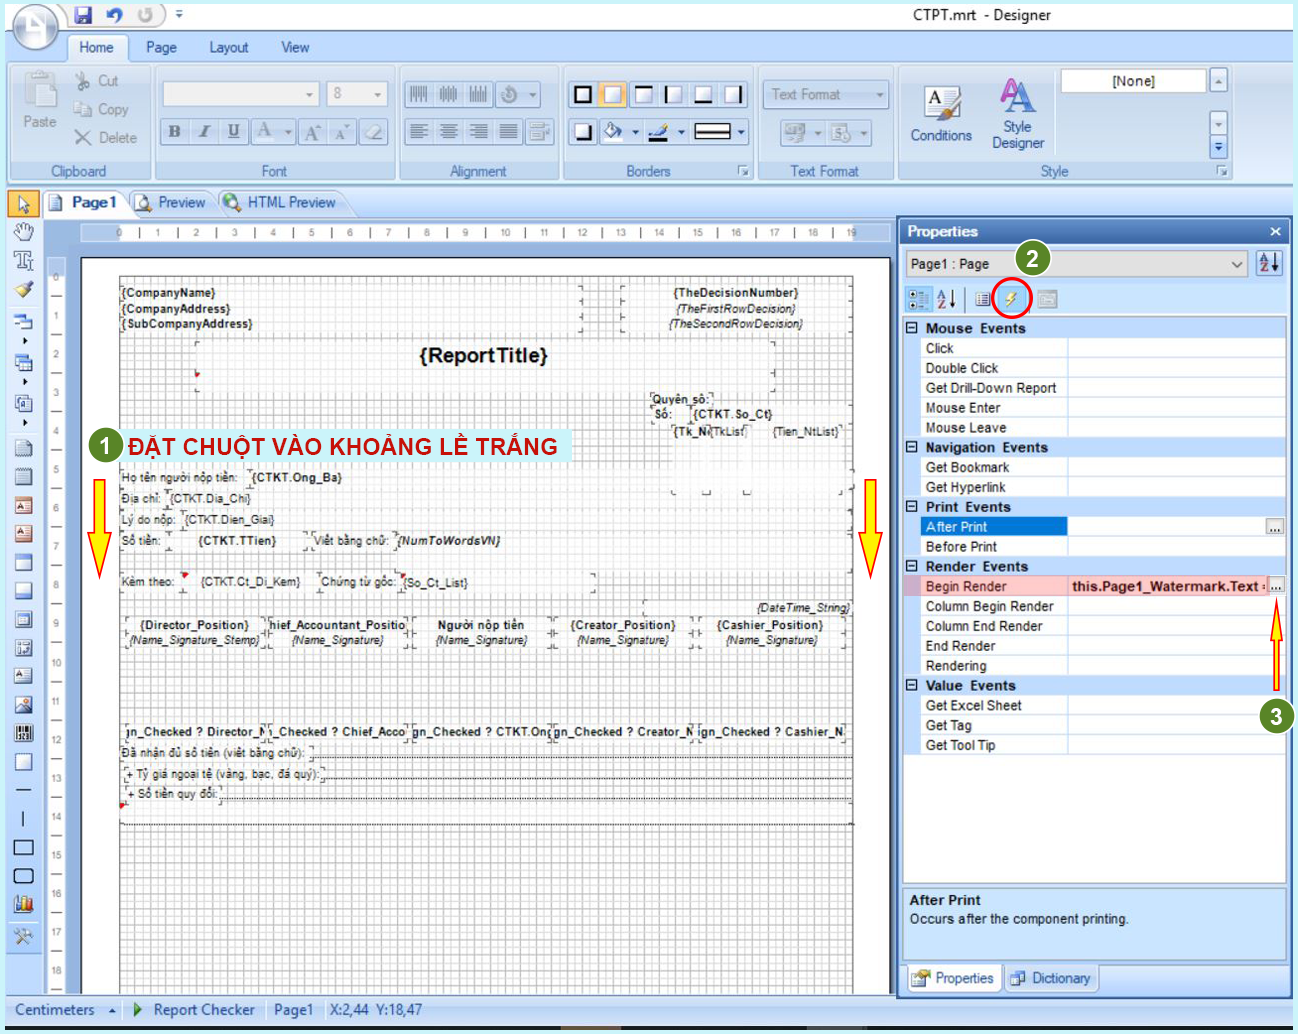
Task: Open the Preview tab
Action: (x=171, y=202)
